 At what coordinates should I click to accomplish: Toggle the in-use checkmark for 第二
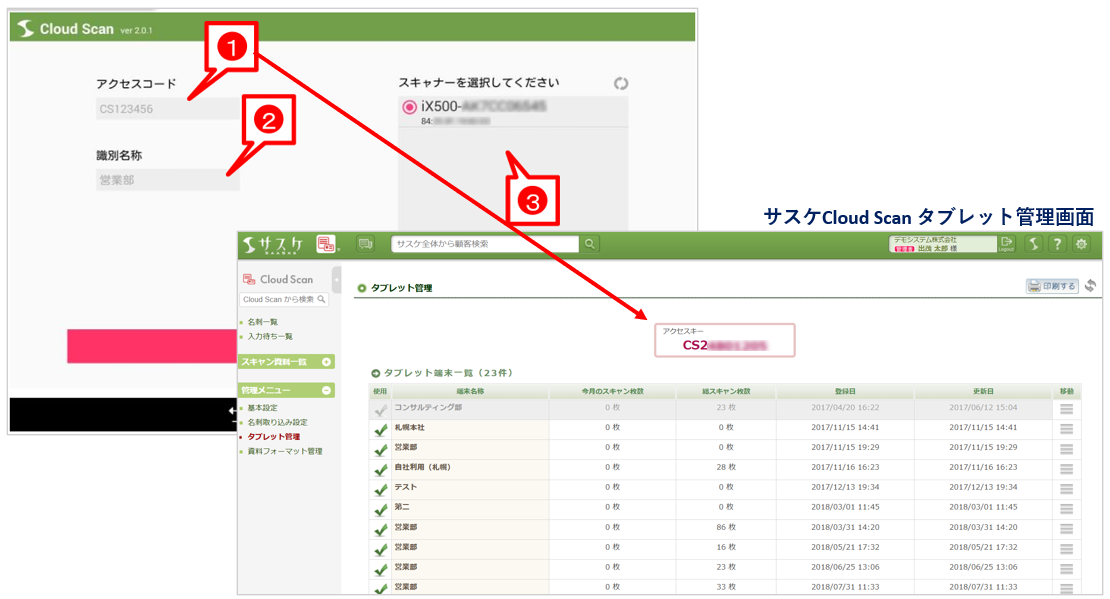tap(380, 508)
